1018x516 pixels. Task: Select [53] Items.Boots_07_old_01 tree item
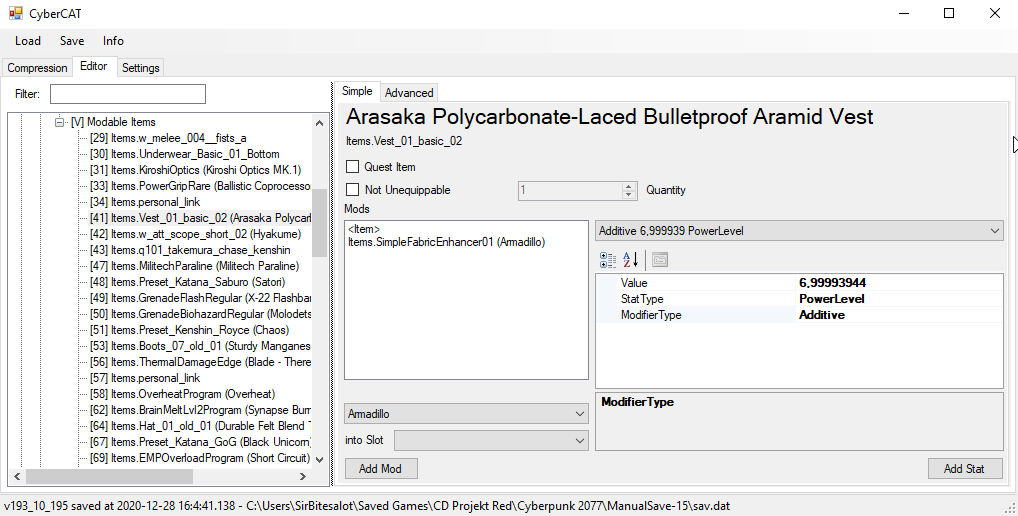click(200, 346)
